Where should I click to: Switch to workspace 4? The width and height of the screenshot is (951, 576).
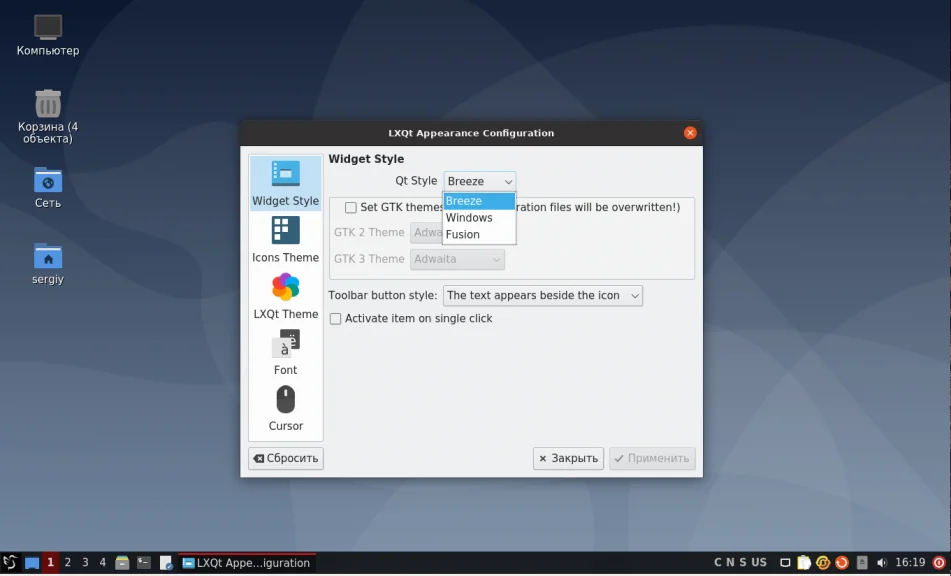click(102, 563)
